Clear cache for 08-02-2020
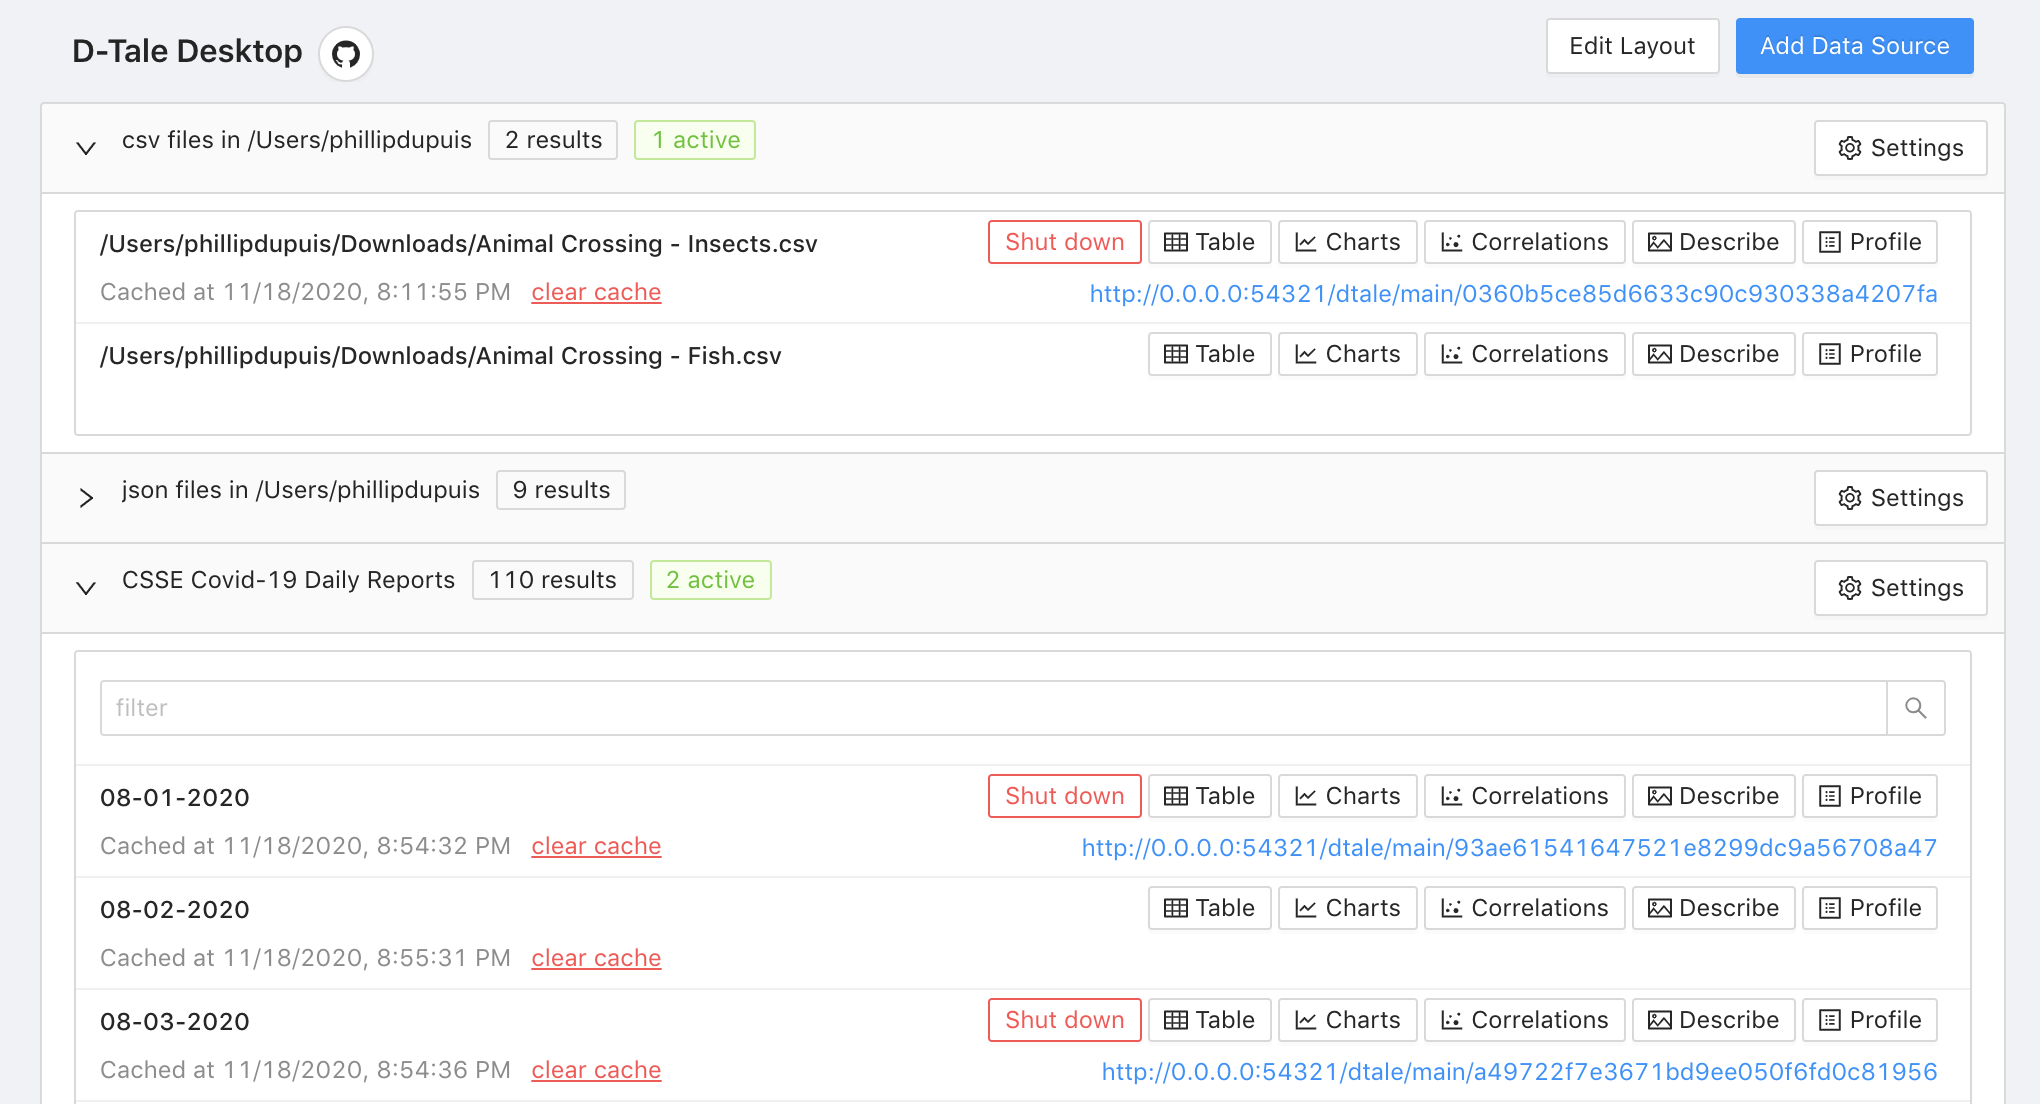Image resolution: width=2040 pixels, height=1104 pixels. pos(596,958)
